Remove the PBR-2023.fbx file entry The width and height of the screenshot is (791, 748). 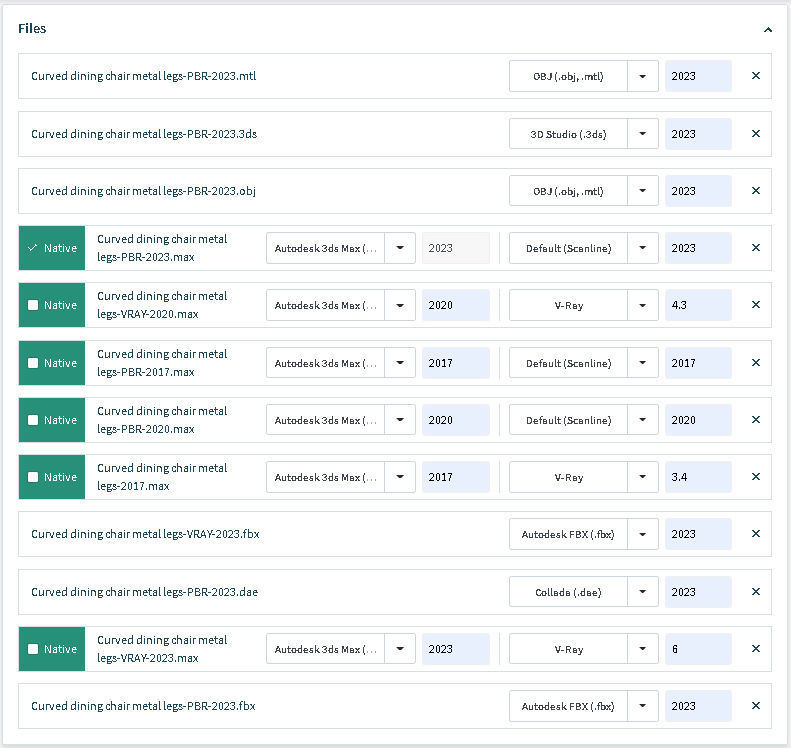point(755,706)
